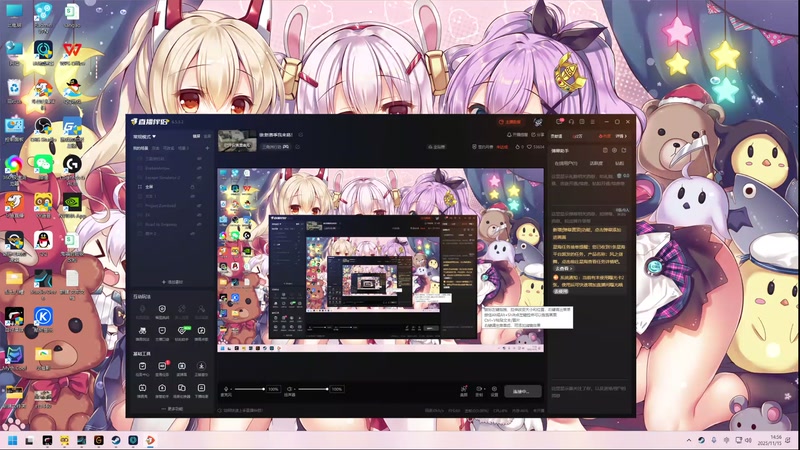Screen dimensions: 800x450
Task: Adjust the speaker volume slider
Action: 313,389
